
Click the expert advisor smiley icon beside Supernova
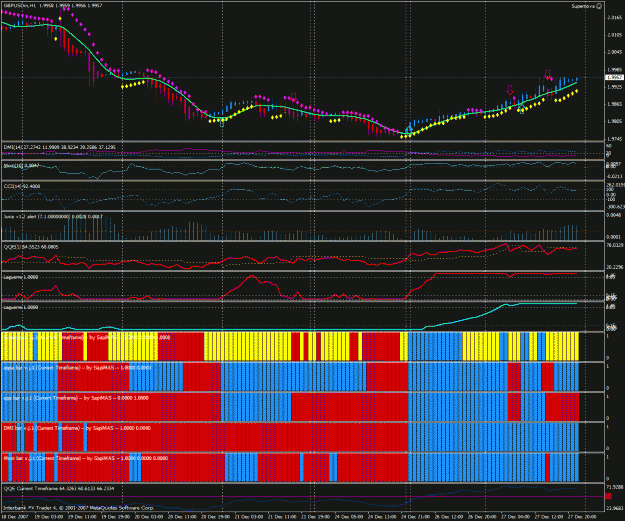coord(599,6)
